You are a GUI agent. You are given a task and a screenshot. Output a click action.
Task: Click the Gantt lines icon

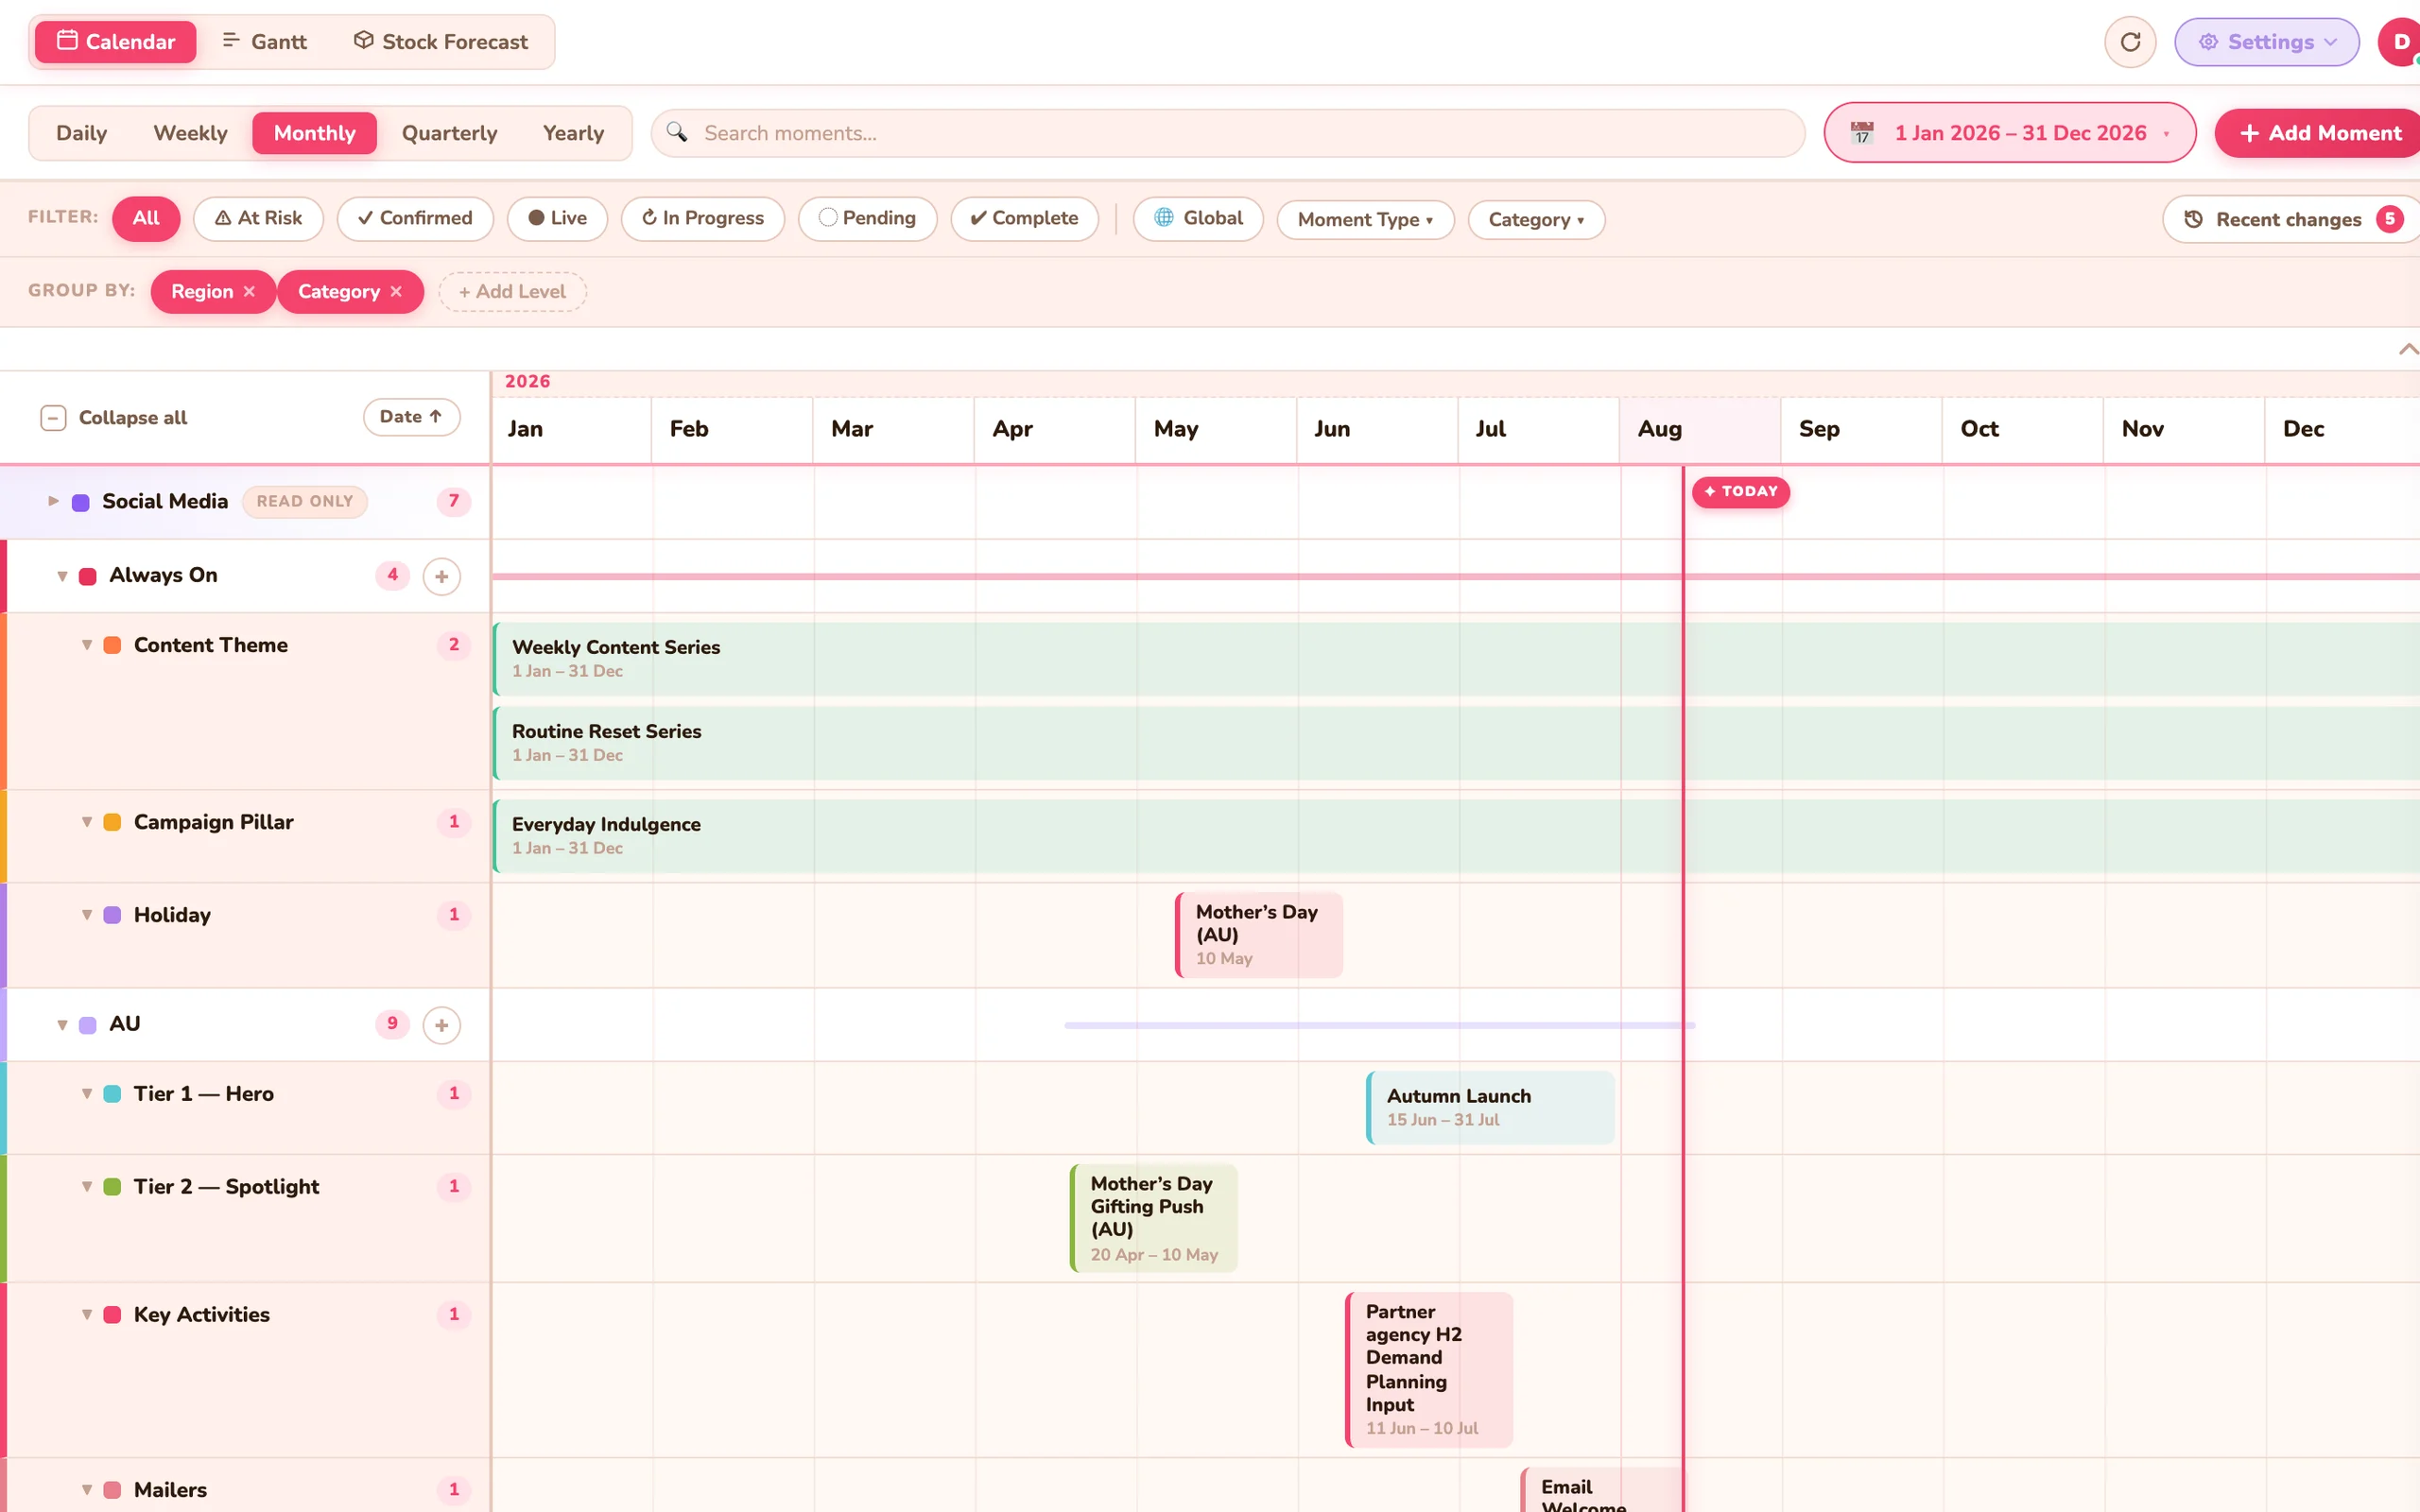coord(231,40)
